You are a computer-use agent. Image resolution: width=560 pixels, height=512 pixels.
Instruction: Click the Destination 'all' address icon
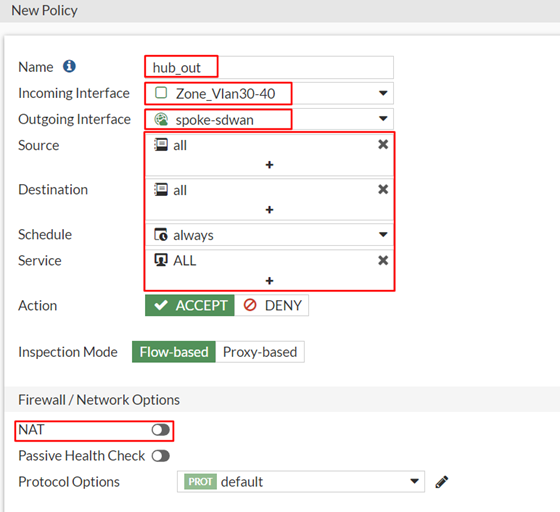[161, 190]
